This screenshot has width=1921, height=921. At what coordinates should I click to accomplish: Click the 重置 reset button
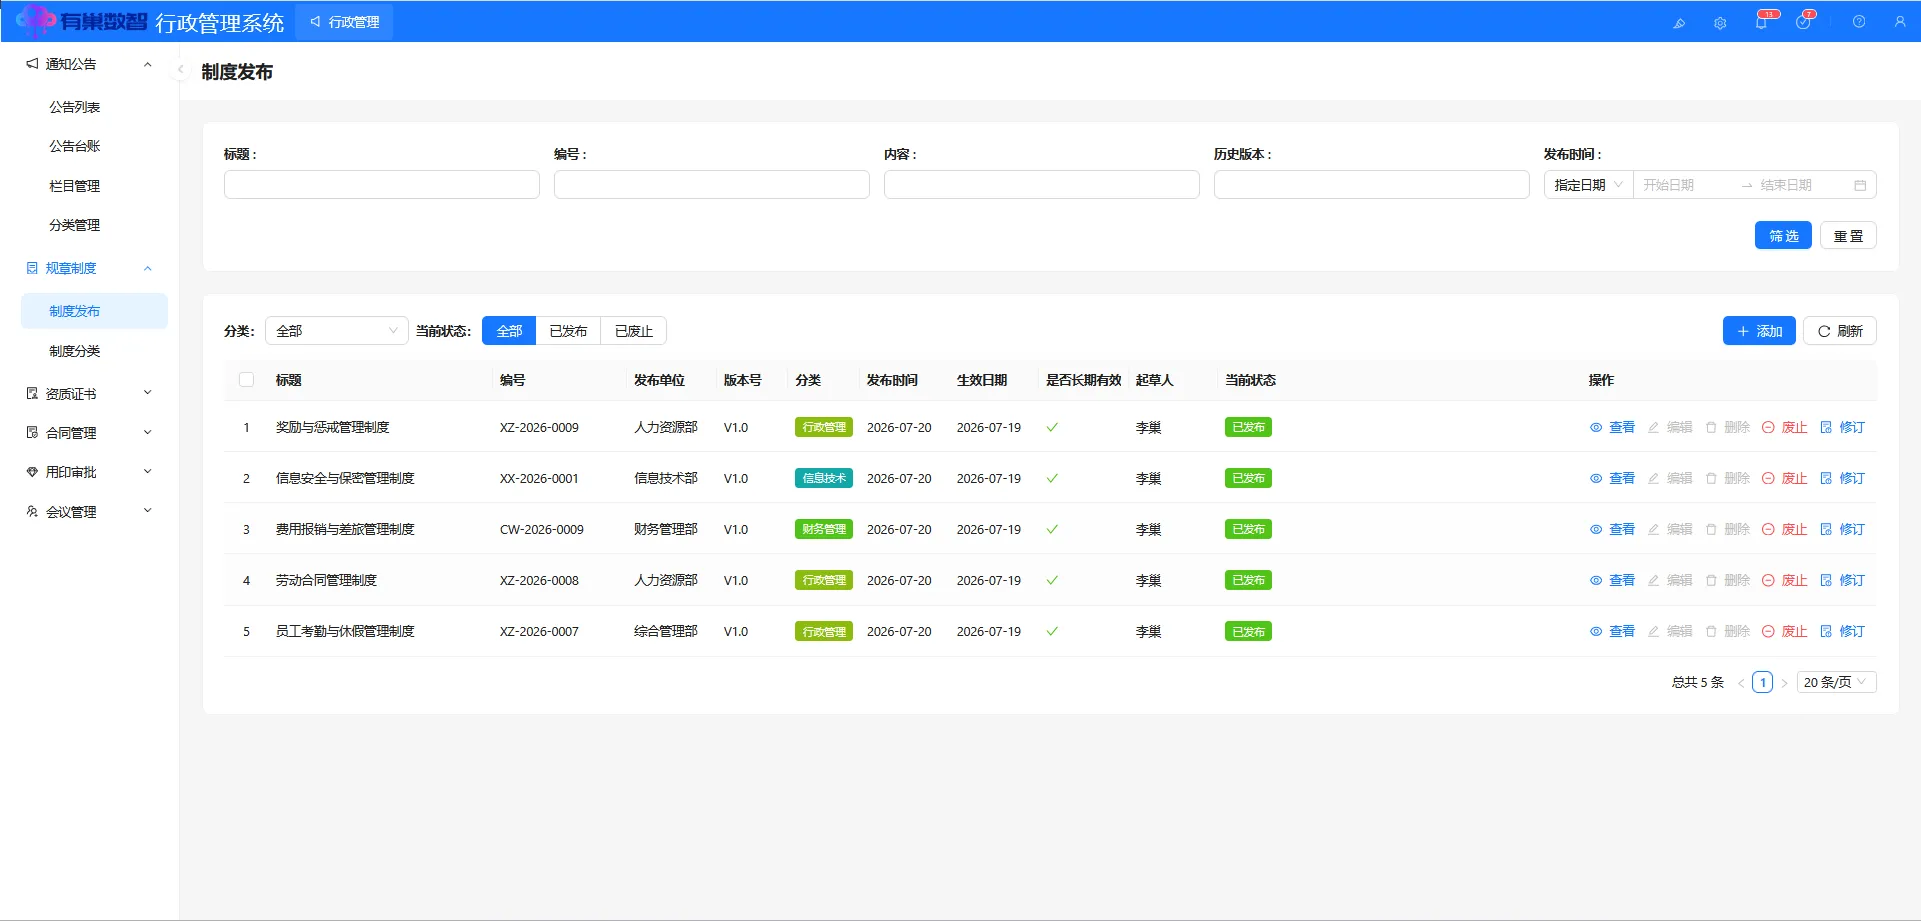(1848, 236)
